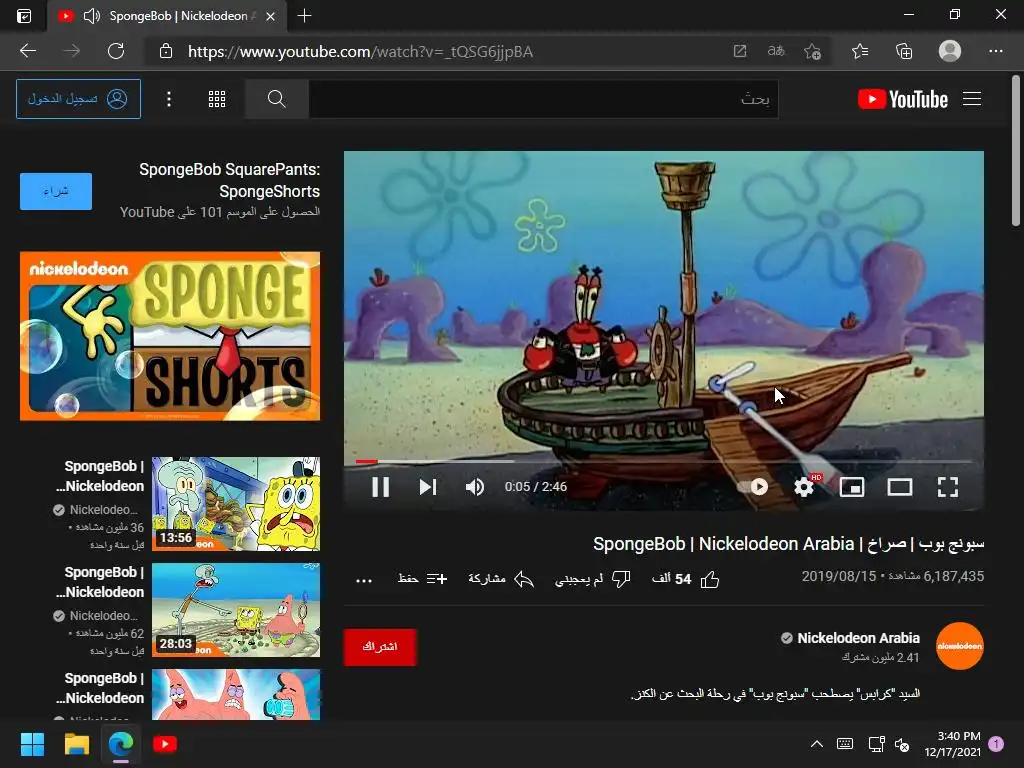Refresh the browser page
1024x768 pixels.
tap(116, 51)
